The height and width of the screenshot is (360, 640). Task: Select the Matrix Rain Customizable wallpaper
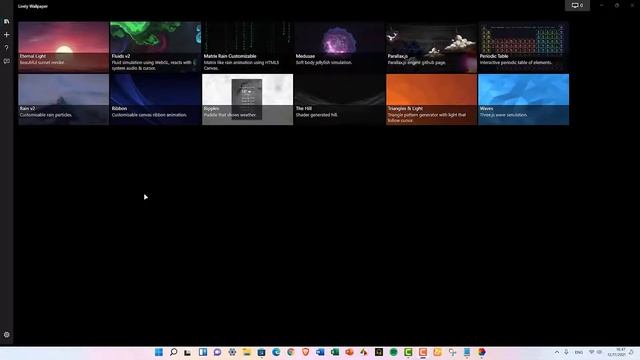pos(247,47)
